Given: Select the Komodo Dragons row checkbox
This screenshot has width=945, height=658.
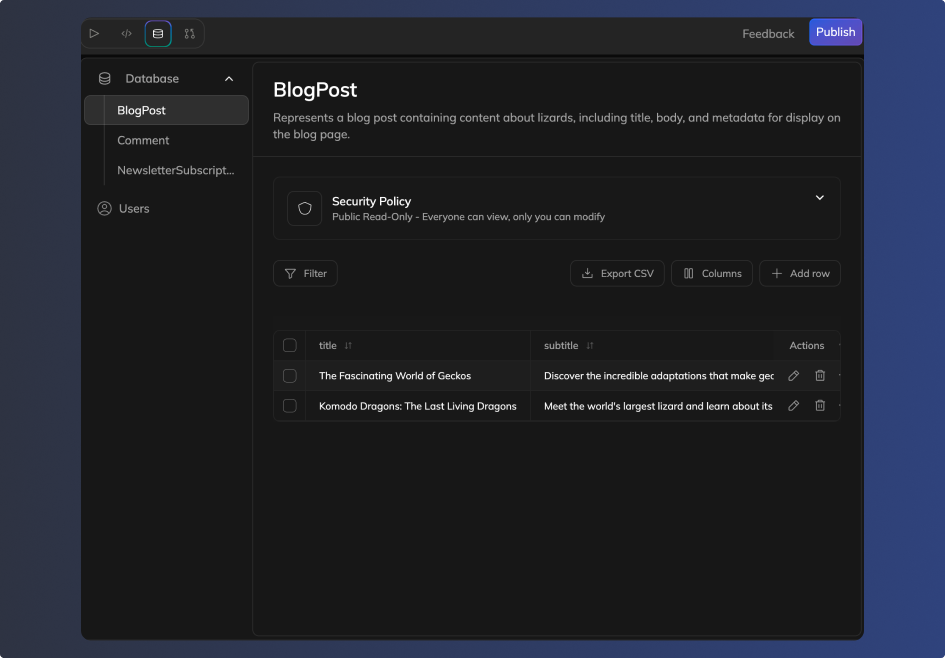Looking at the screenshot, I should 290,406.
